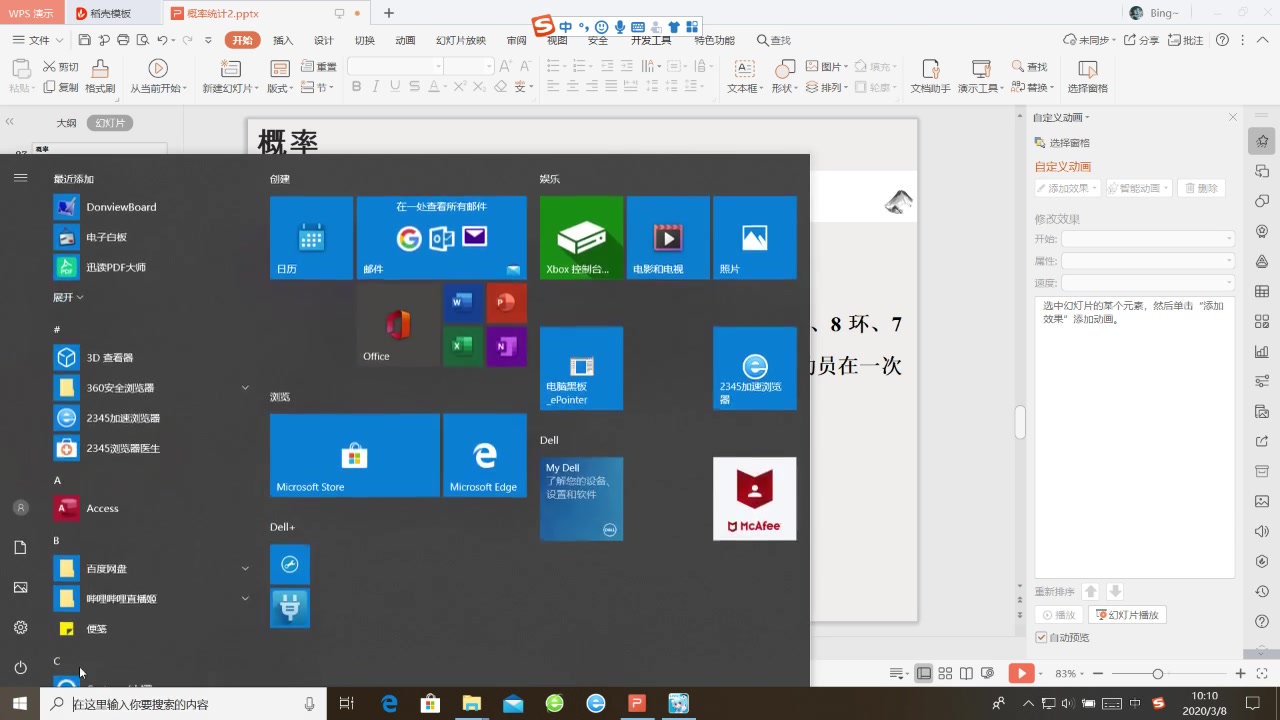The height and width of the screenshot is (720, 1280).
Task: Open 3D 查看器 app
Action: [x=150, y=357]
